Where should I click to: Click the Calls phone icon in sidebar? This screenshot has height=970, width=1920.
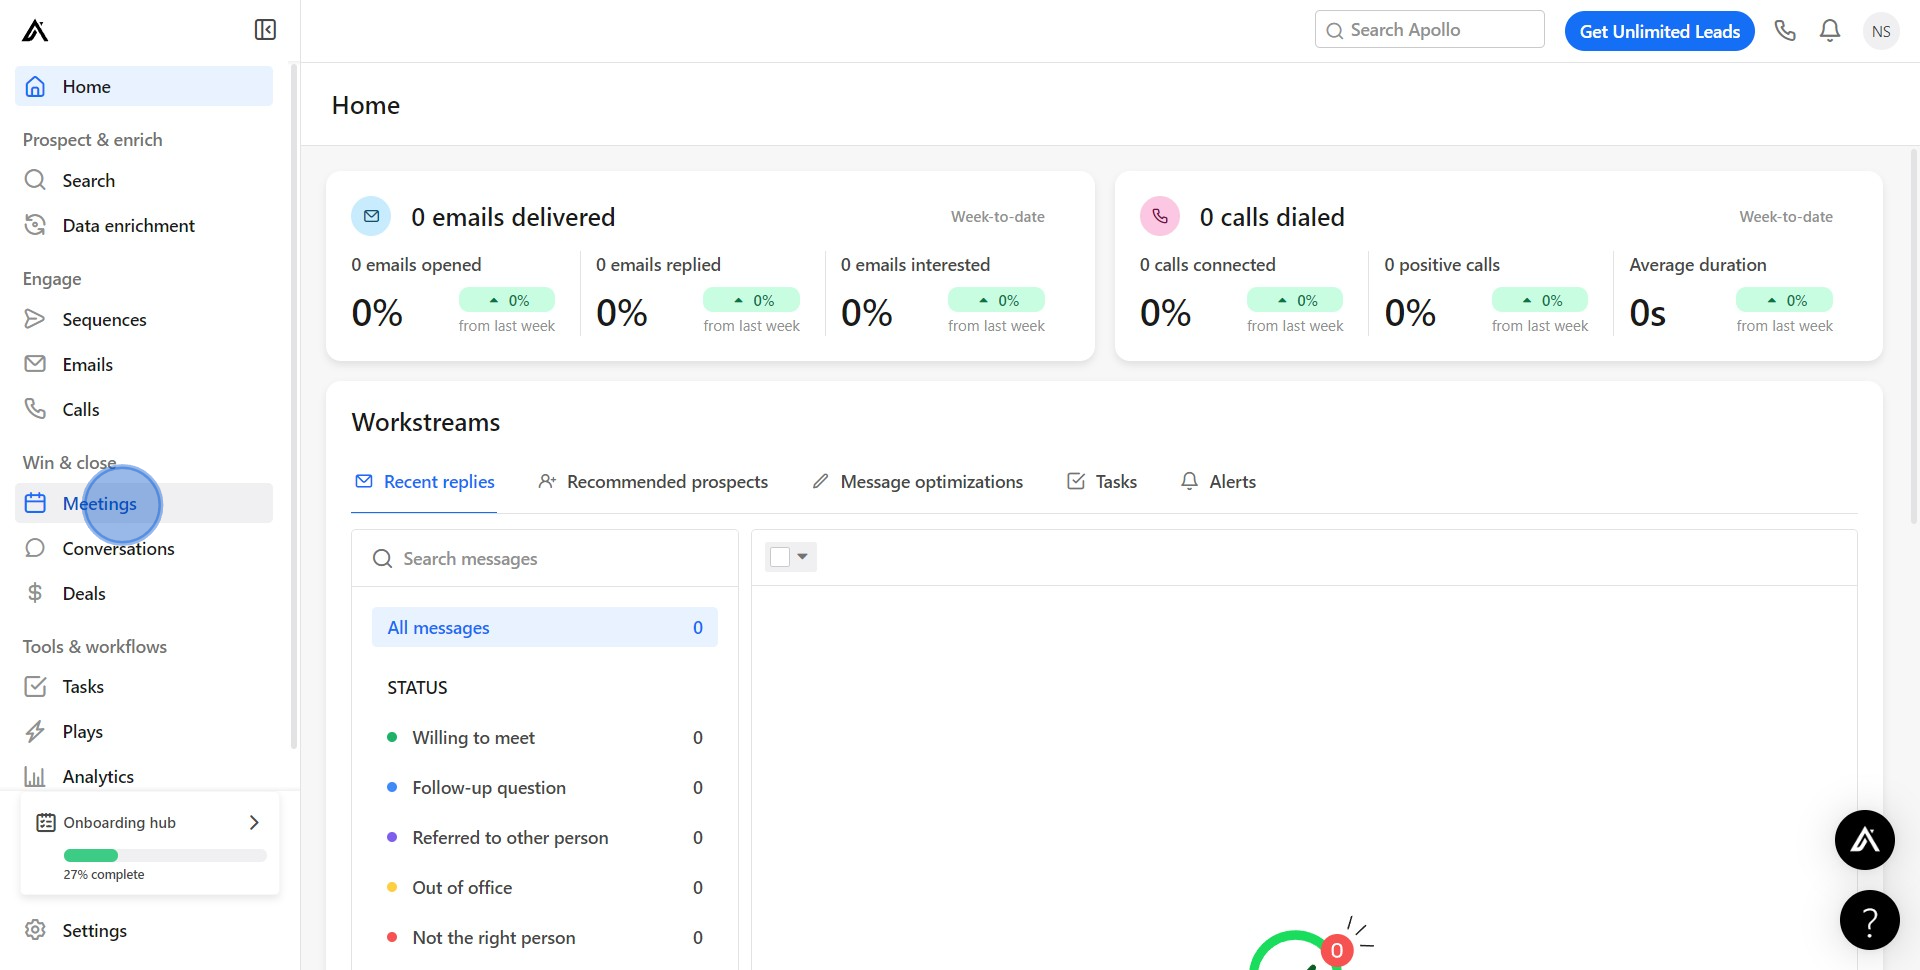click(35, 409)
